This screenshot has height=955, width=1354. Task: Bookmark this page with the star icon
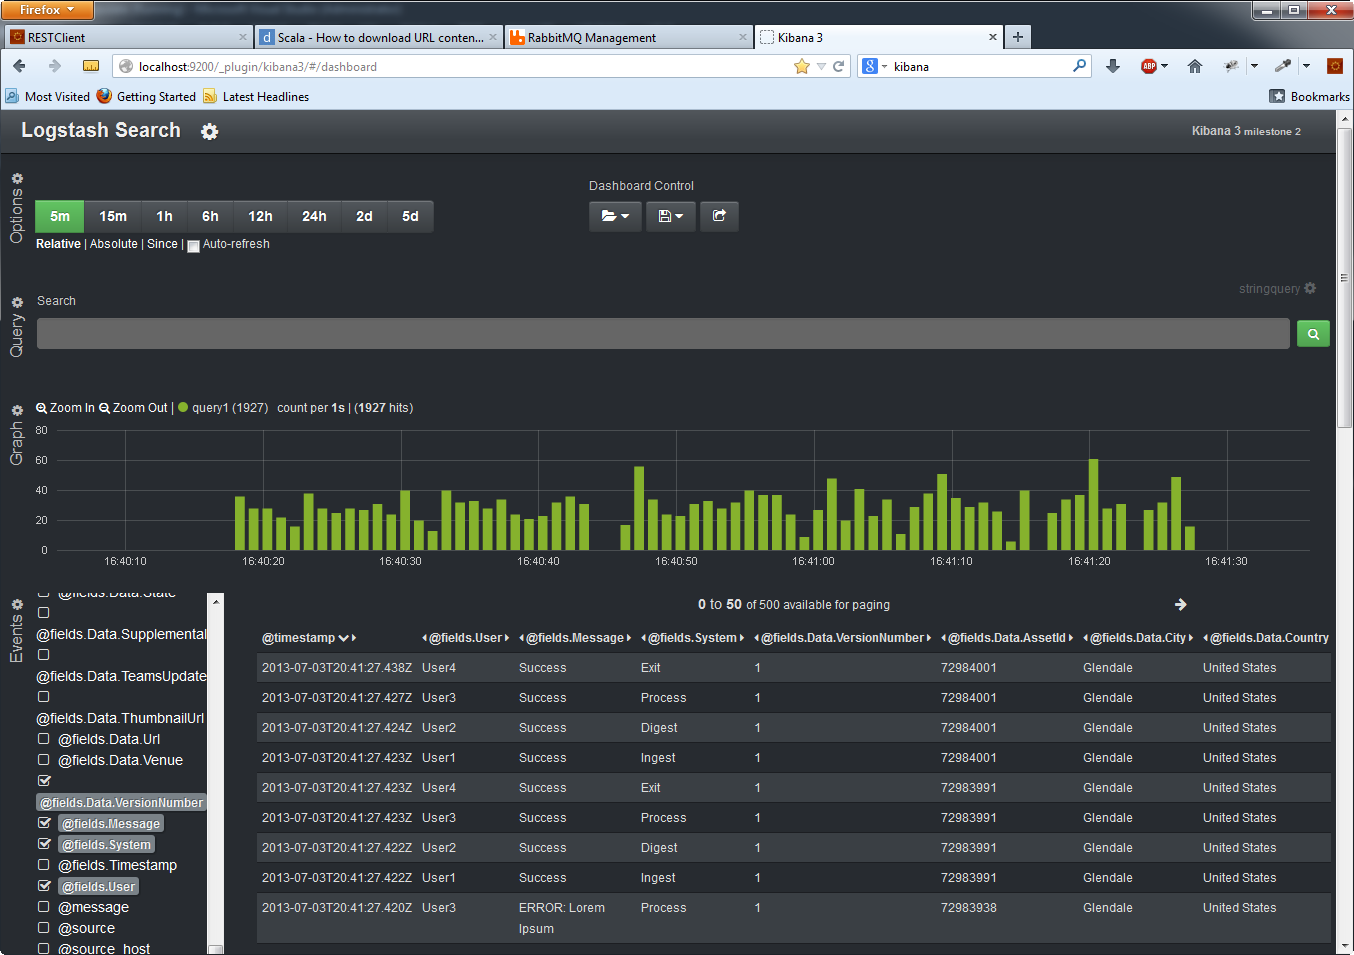pyautogui.click(x=802, y=66)
